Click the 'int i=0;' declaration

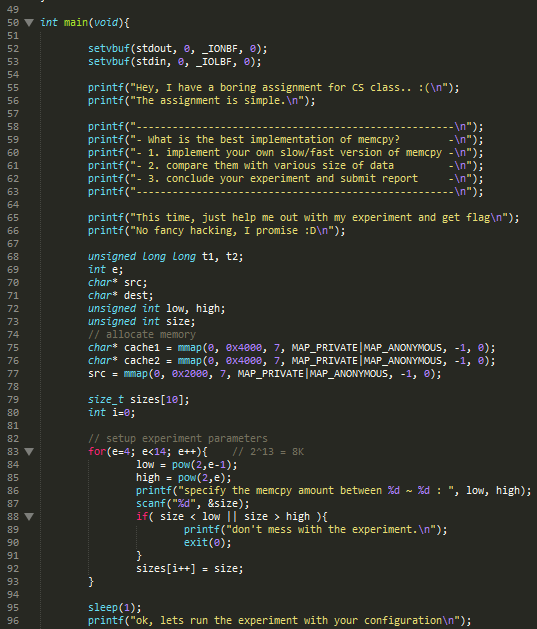coord(111,413)
